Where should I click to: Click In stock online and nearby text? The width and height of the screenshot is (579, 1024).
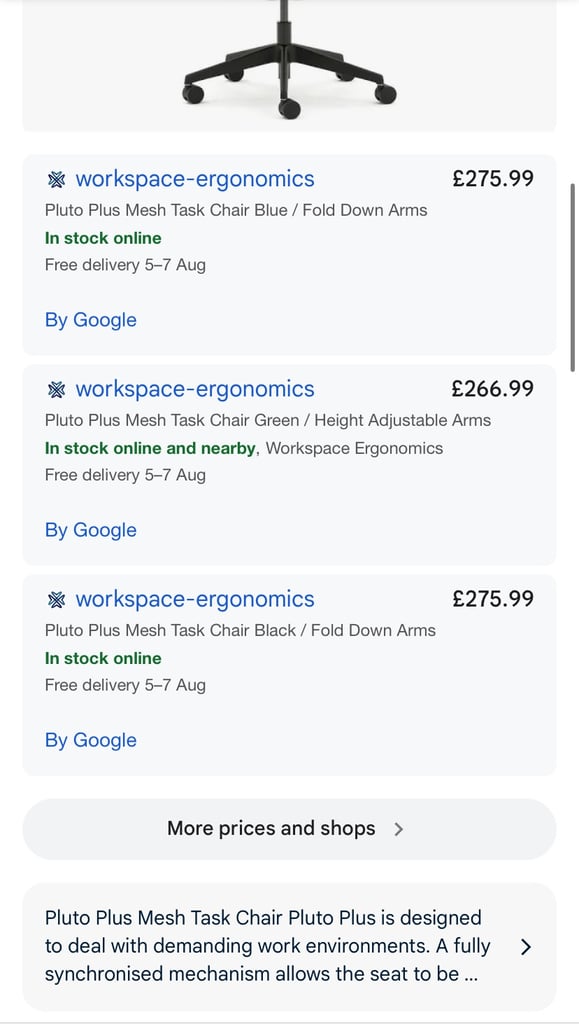point(149,449)
